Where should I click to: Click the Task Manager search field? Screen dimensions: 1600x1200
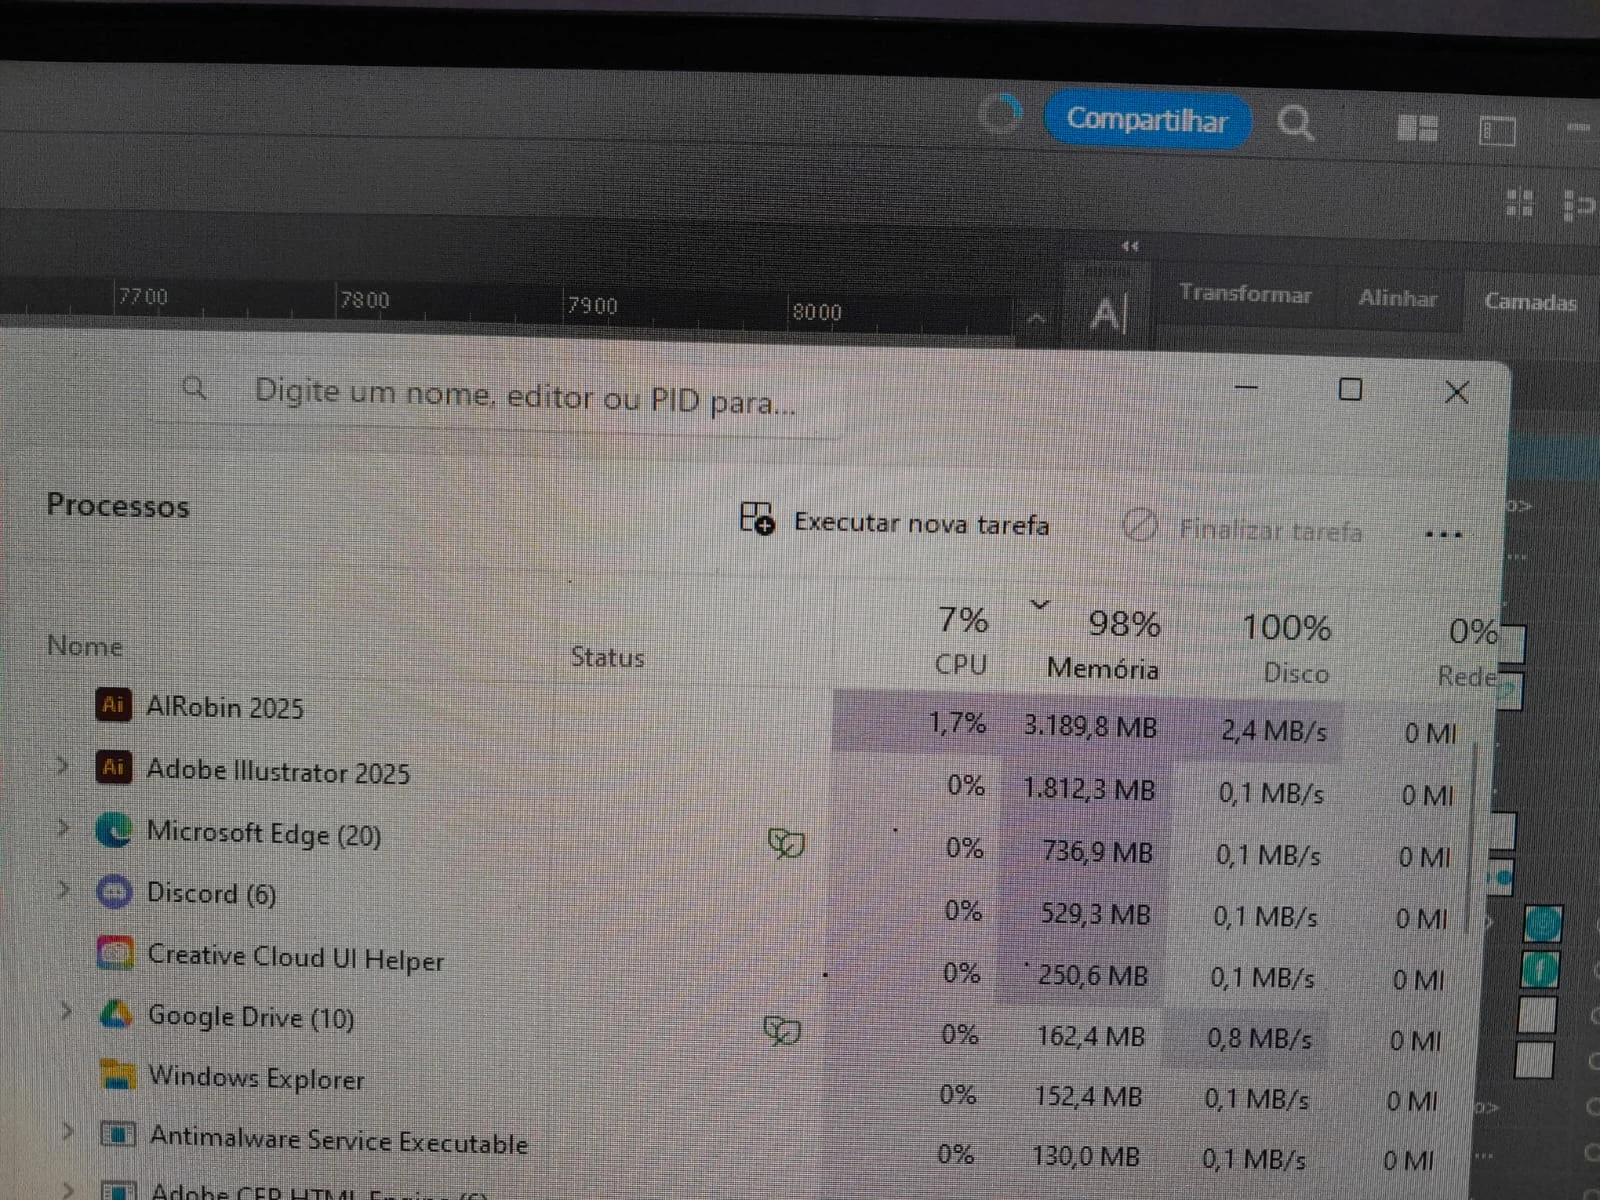[x=500, y=397]
